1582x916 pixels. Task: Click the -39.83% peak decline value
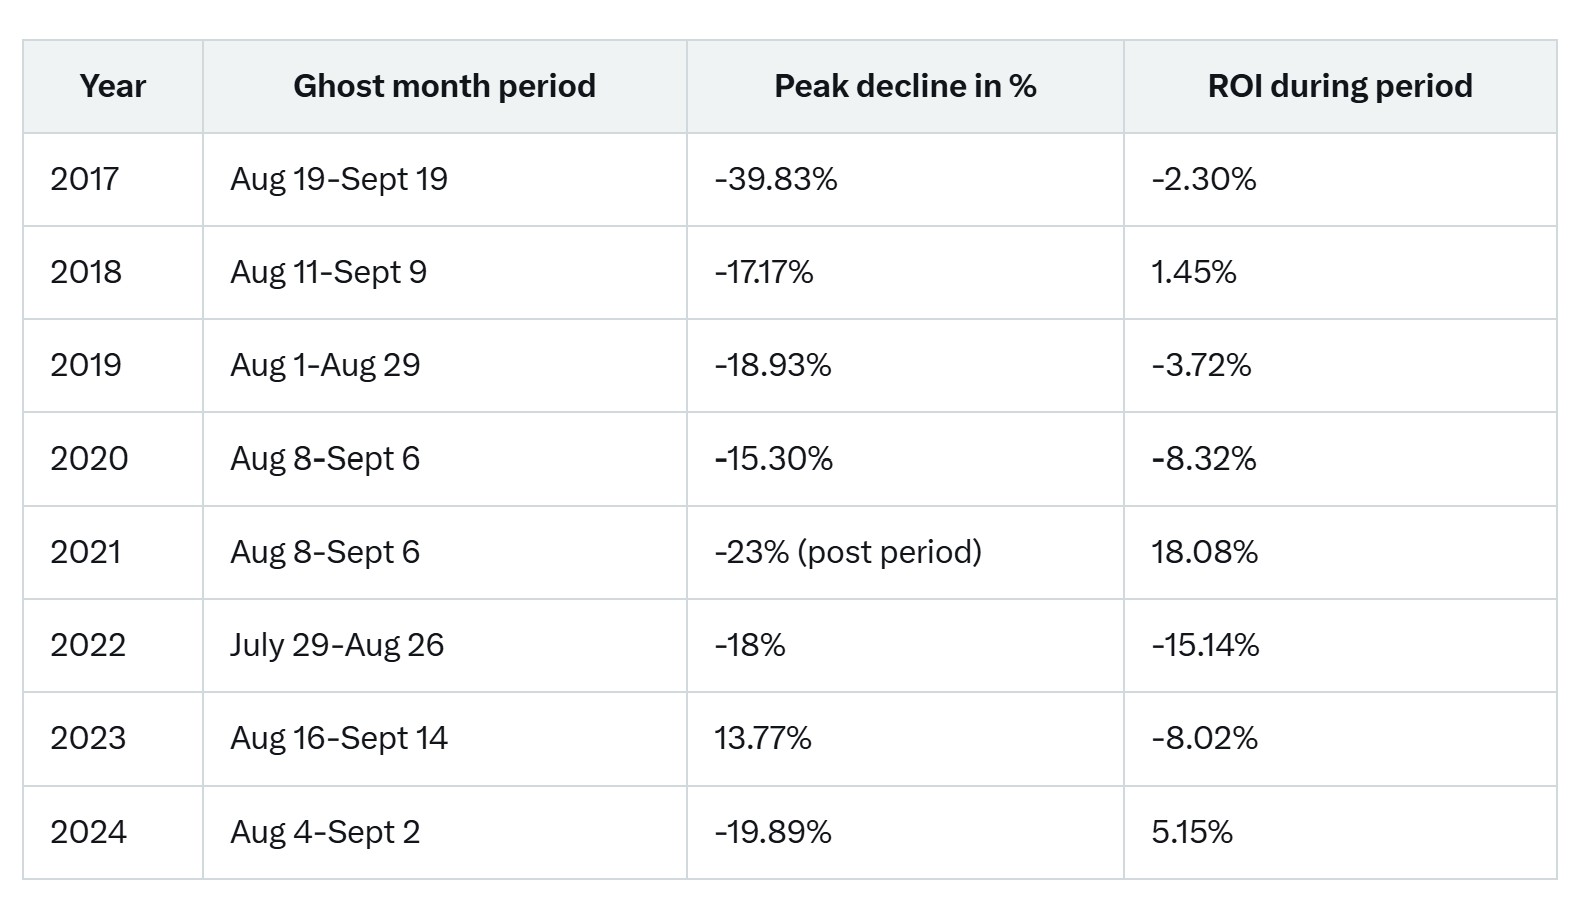(x=776, y=180)
